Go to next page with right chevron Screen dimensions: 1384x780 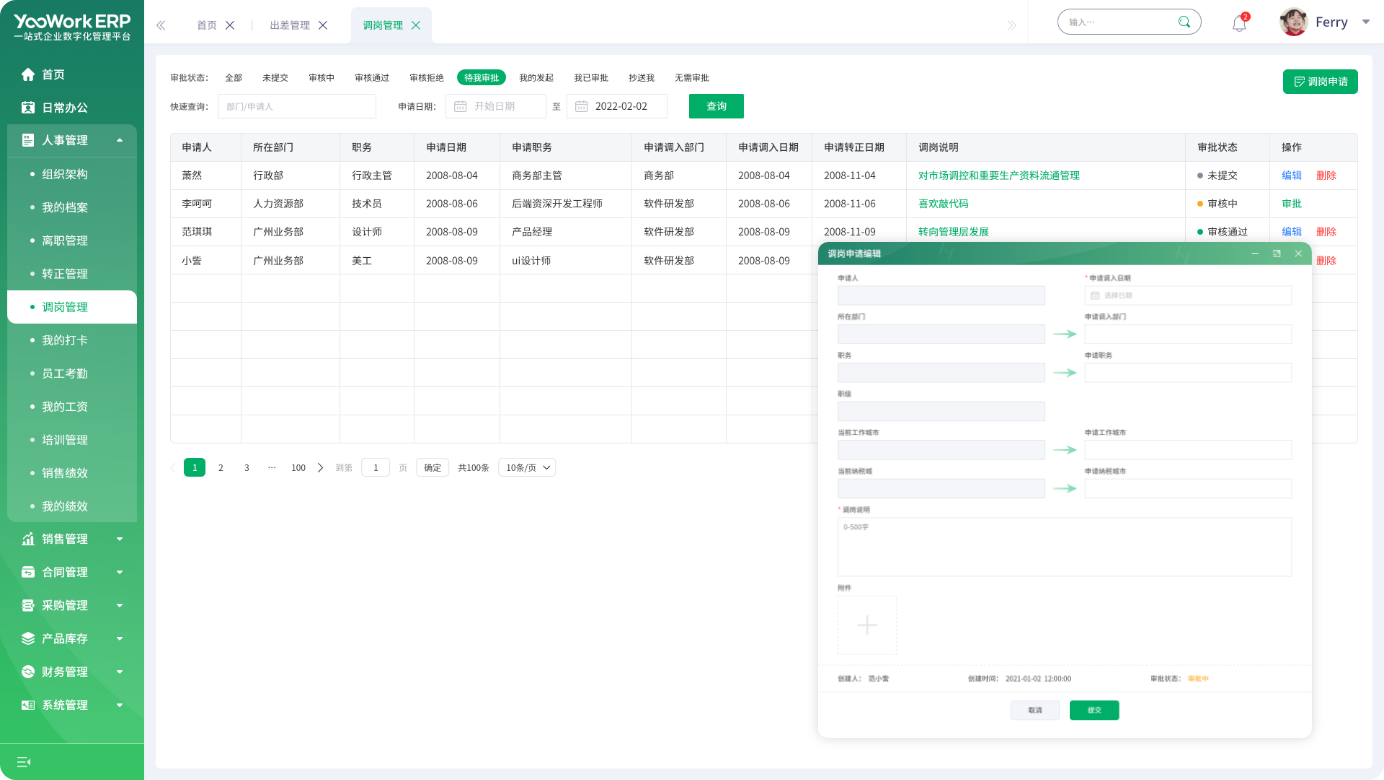tap(320, 467)
